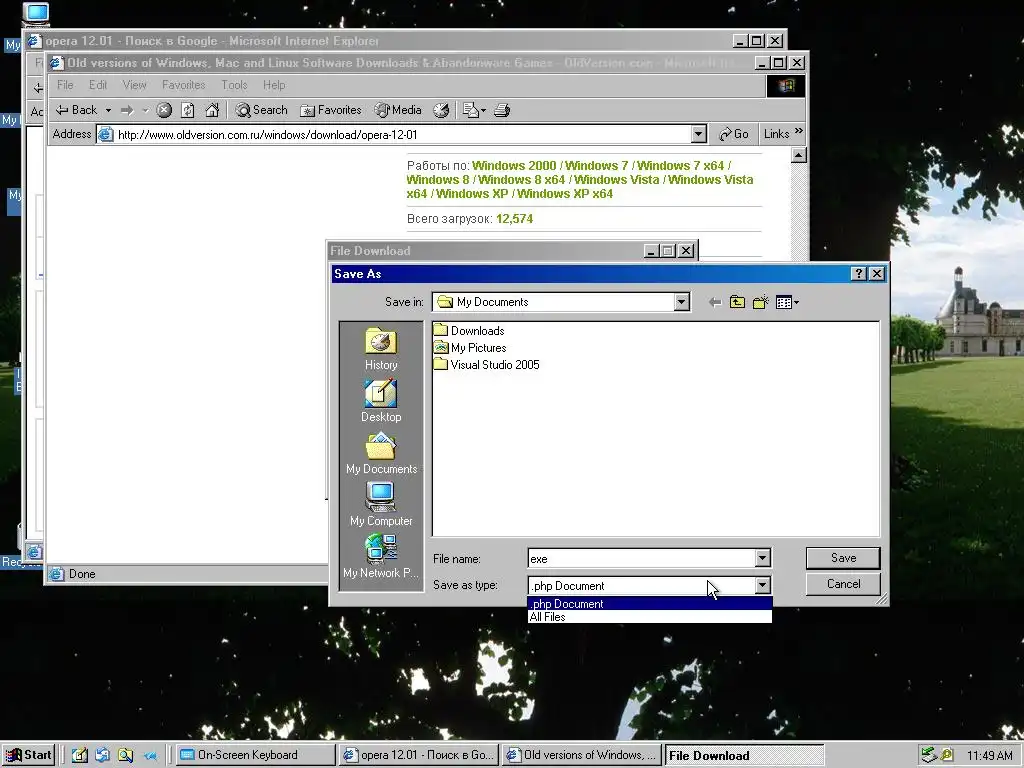The width and height of the screenshot is (1024, 768).
Task: Switch to On-Screen Keyboard taskbar button
Action: coord(255,755)
